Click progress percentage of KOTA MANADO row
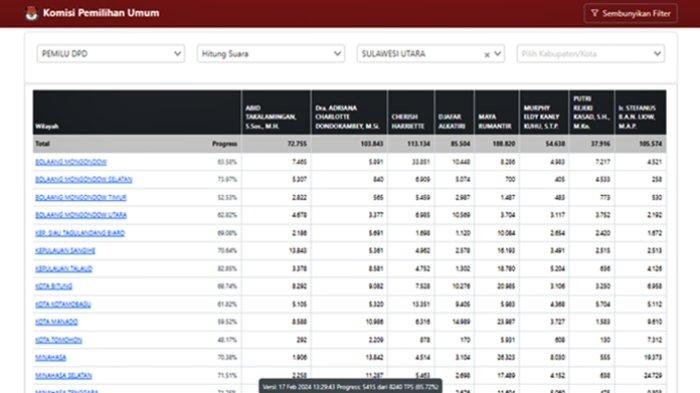The width and height of the screenshot is (700, 393). (227, 322)
